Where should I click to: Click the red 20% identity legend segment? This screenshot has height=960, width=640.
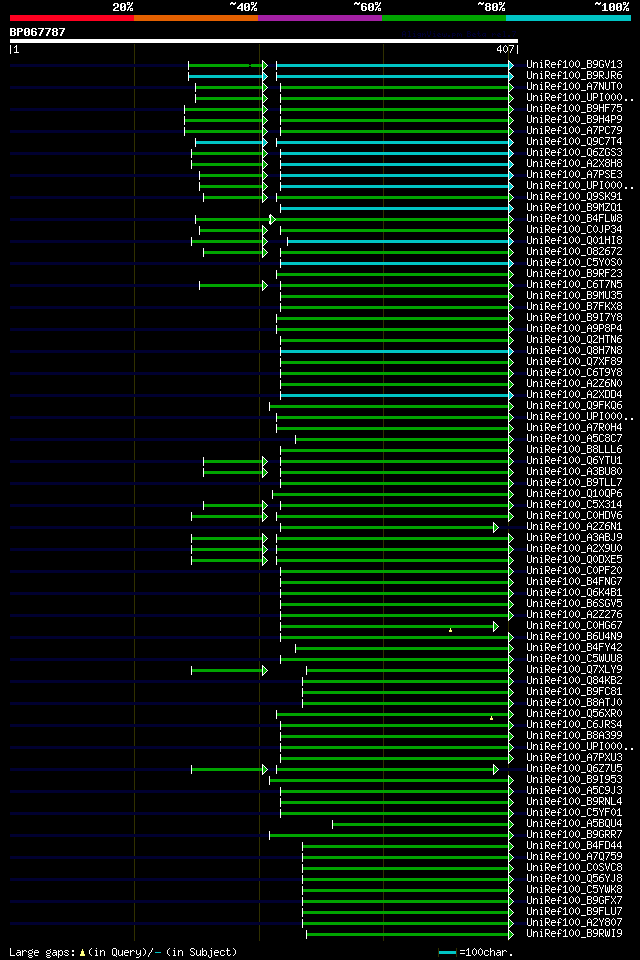tap(72, 18)
